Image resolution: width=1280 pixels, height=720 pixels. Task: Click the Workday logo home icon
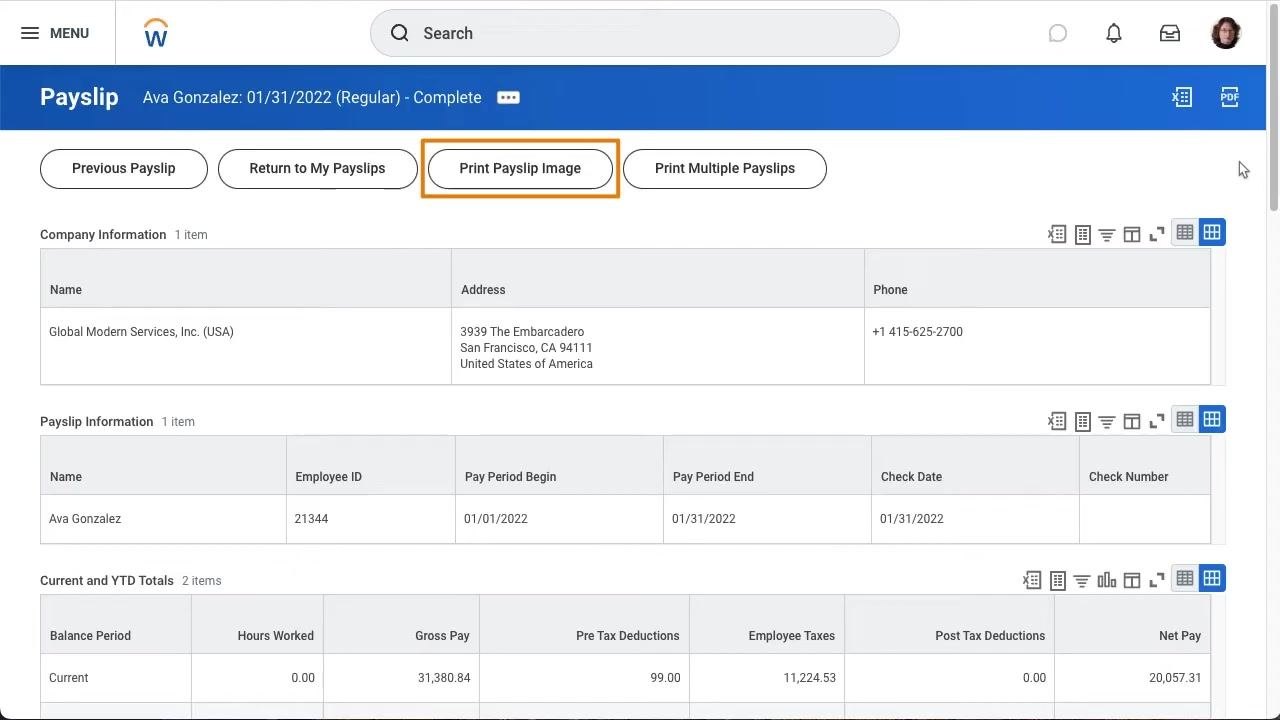pyautogui.click(x=156, y=33)
